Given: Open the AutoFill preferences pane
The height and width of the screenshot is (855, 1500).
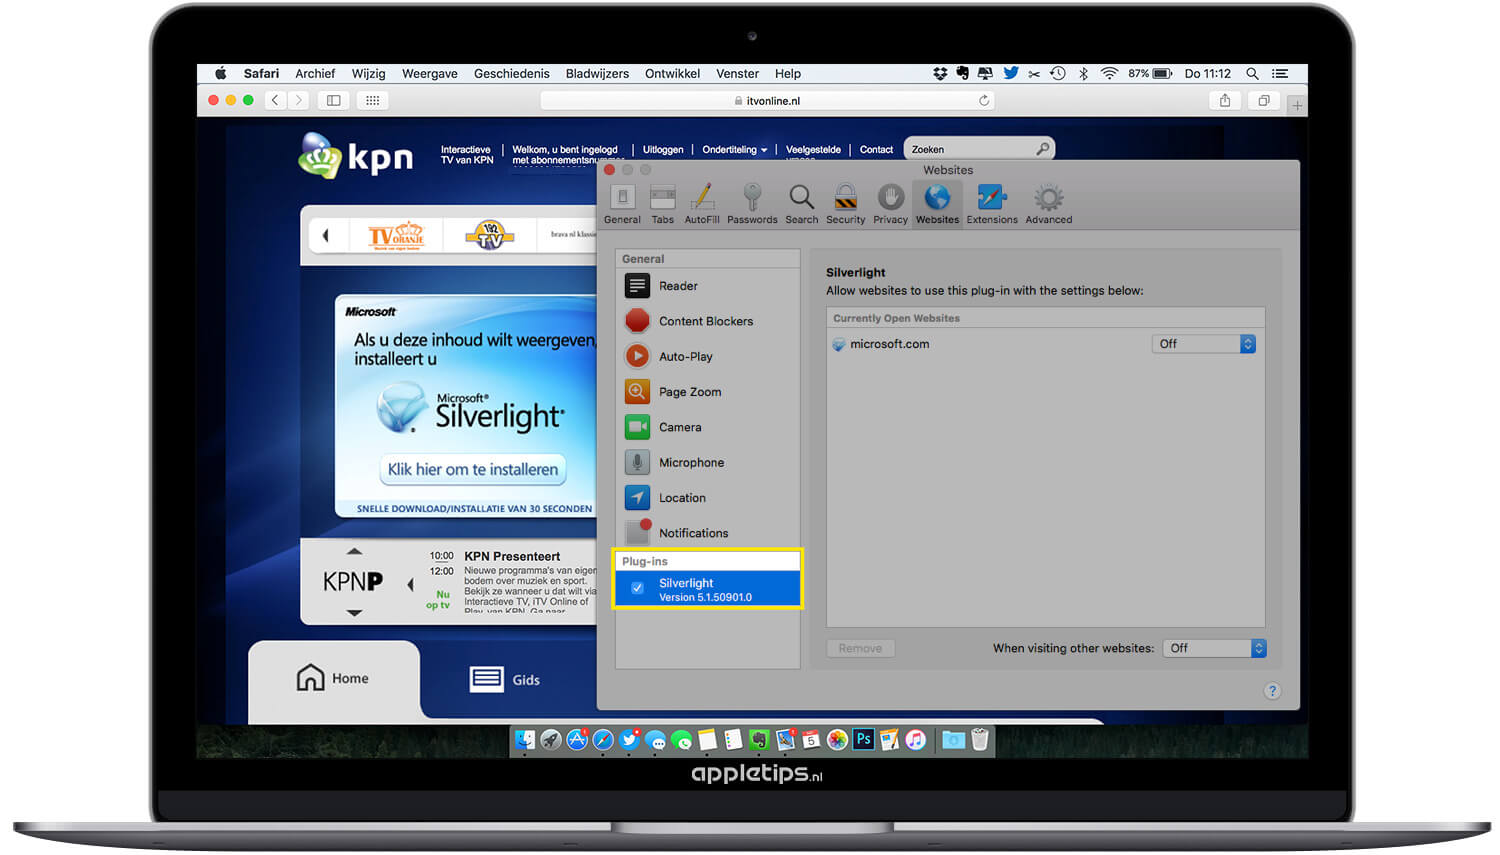Looking at the screenshot, I should pyautogui.click(x=701, y=204).
